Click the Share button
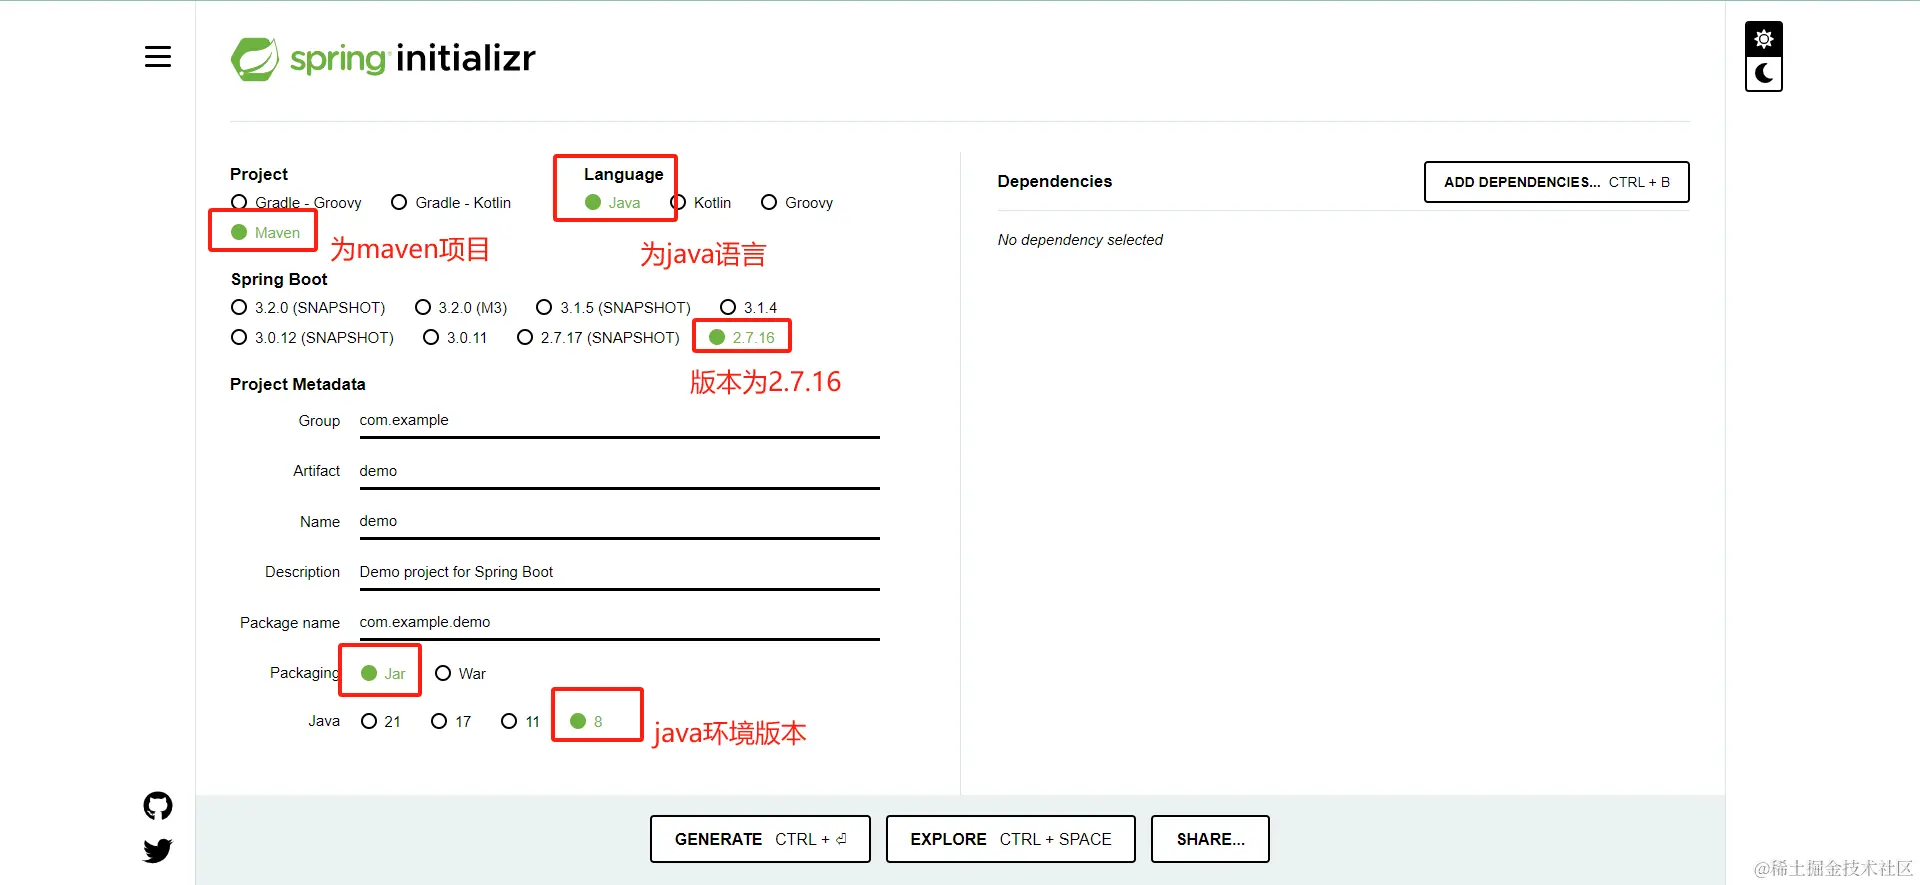The height and width of the screenshot is (885, 1920). [1210, 839]
